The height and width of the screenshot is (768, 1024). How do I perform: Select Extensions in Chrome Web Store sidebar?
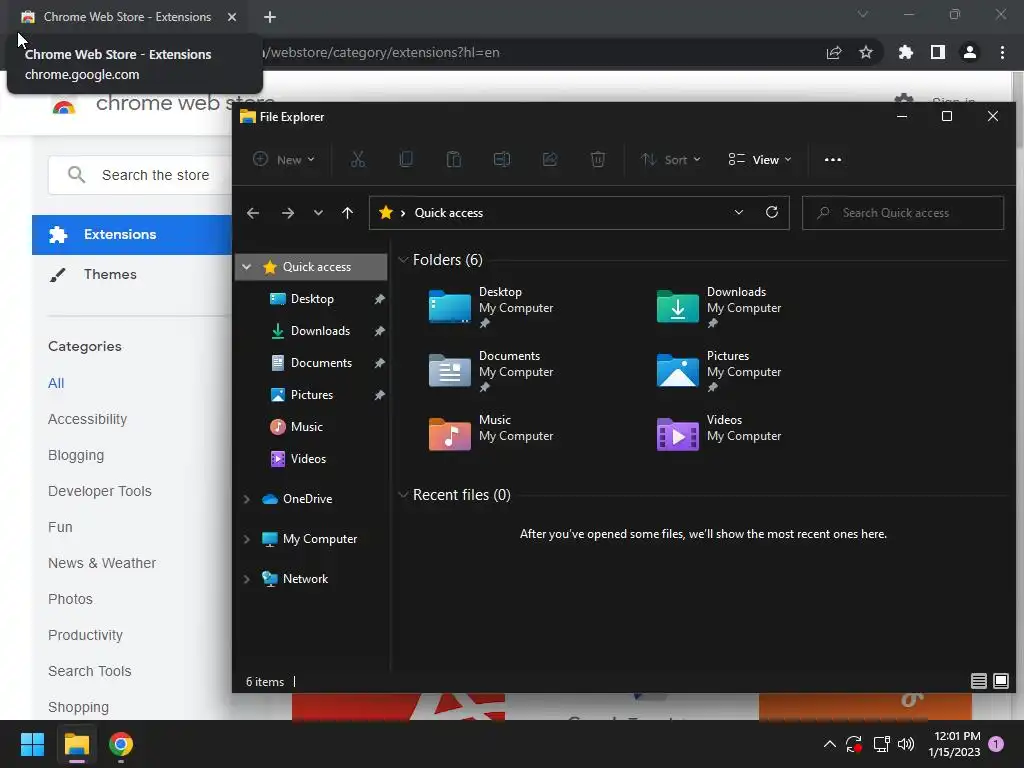pos(132,234)
